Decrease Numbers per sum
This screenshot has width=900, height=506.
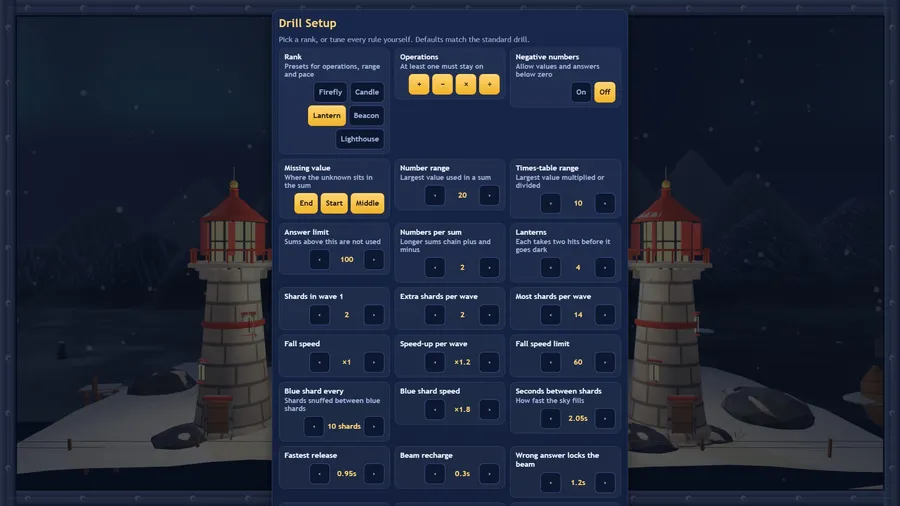pyautogui.click(x=435, y=267)
